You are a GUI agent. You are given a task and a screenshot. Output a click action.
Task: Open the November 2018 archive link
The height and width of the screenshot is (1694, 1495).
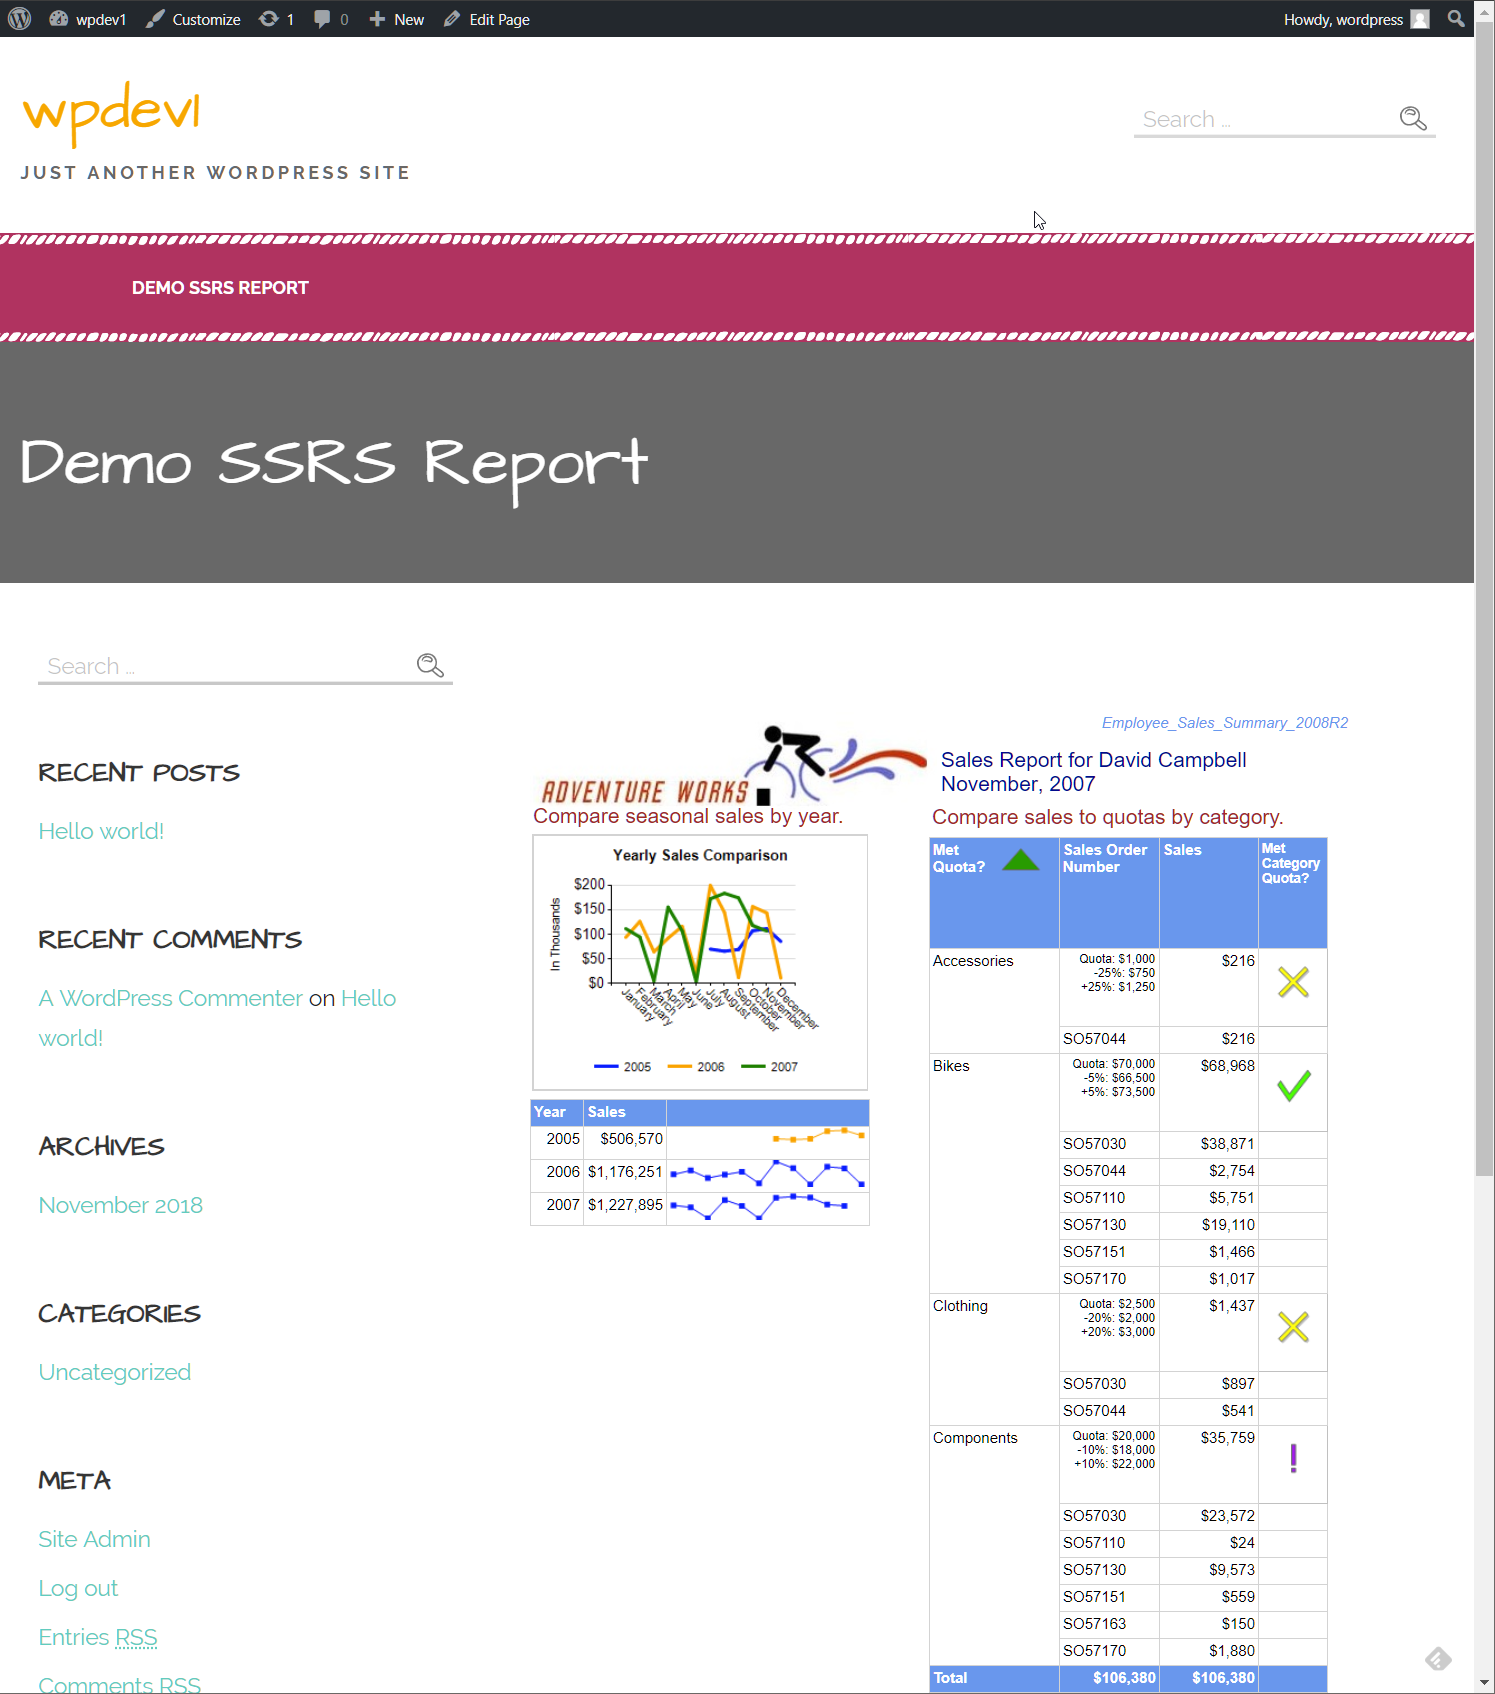click(x=120, y=1205)
